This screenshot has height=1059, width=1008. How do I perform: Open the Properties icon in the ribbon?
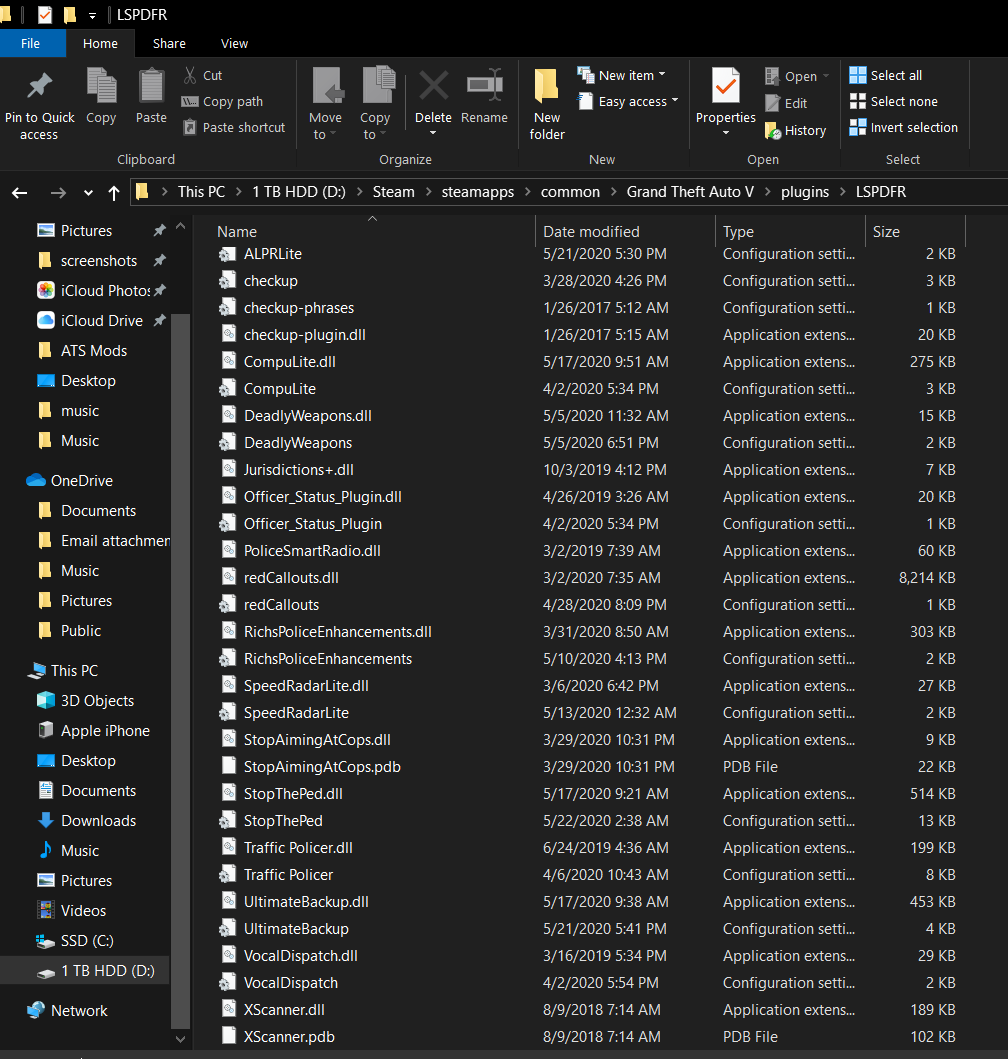pos(725,87)
